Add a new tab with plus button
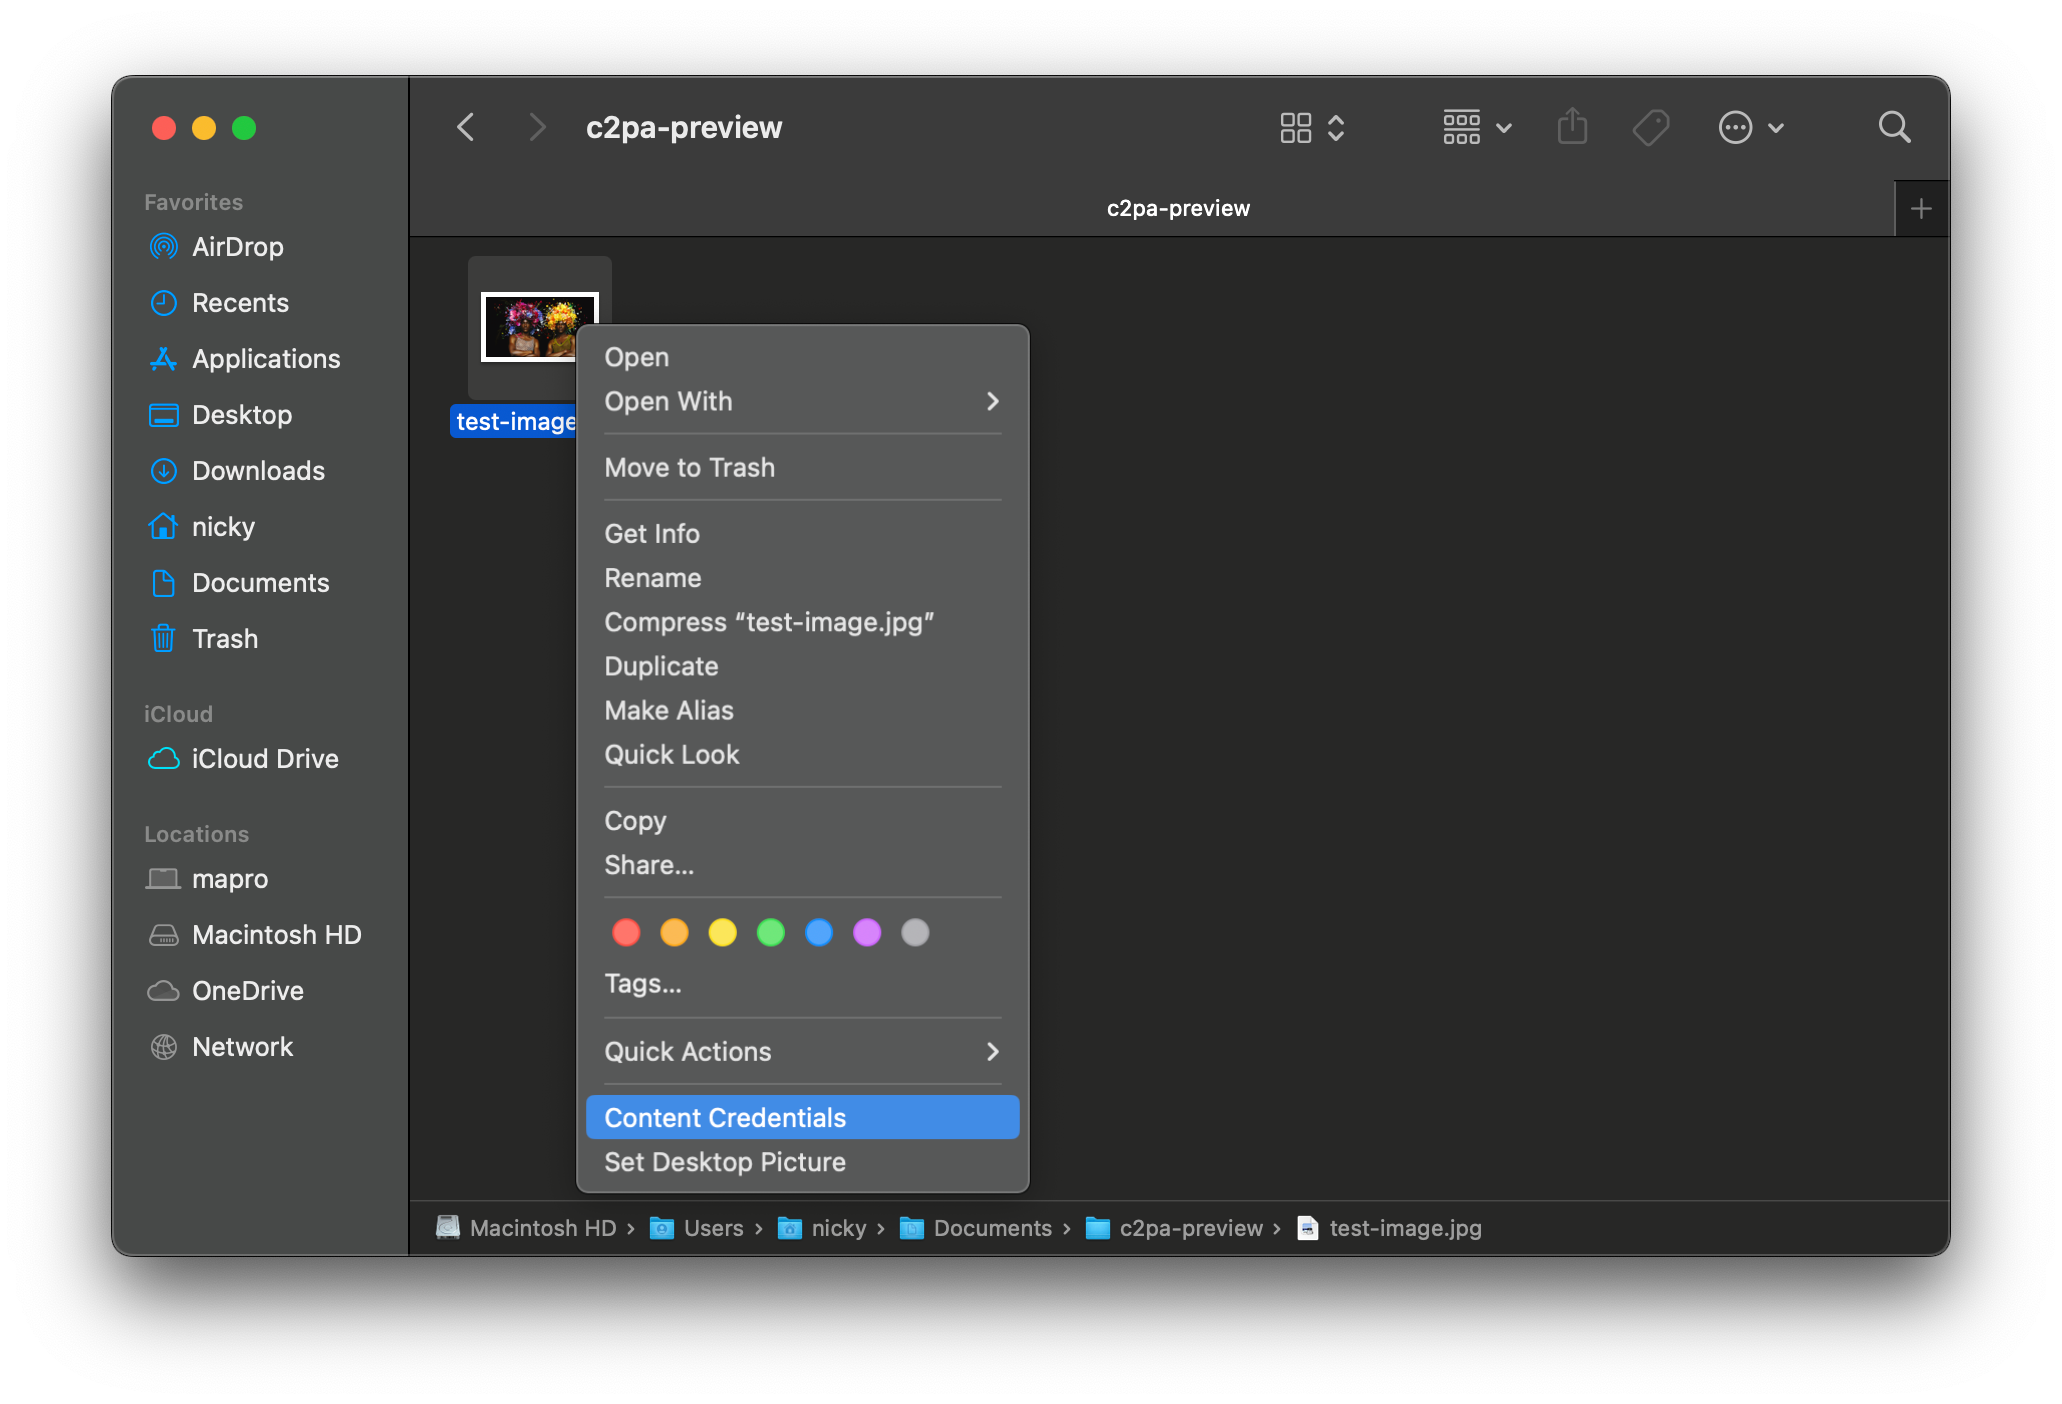Viewport: 2062px width, 1404px height. pos(1920,209)
